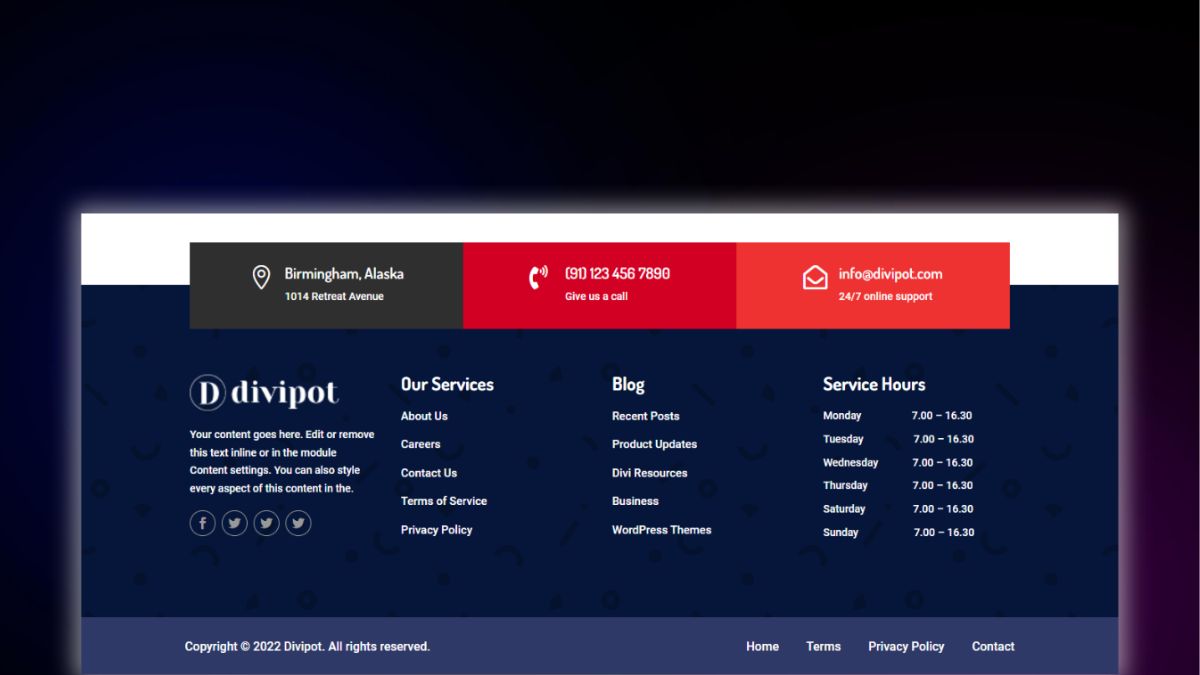This screenshot has height=675, width=1200.
Task: Open Privacy Policy in bottom footer menu
Action: [906, 646]
